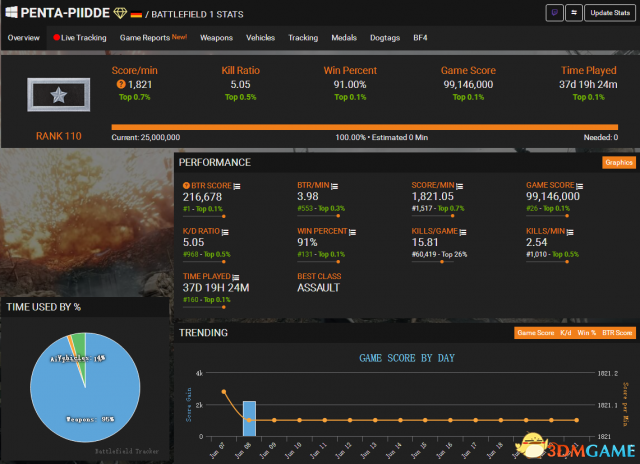Screen dimensions: 640x464
Task: Open leaderboard icon next to BTR SCORE
Action: tap(237, 186)
